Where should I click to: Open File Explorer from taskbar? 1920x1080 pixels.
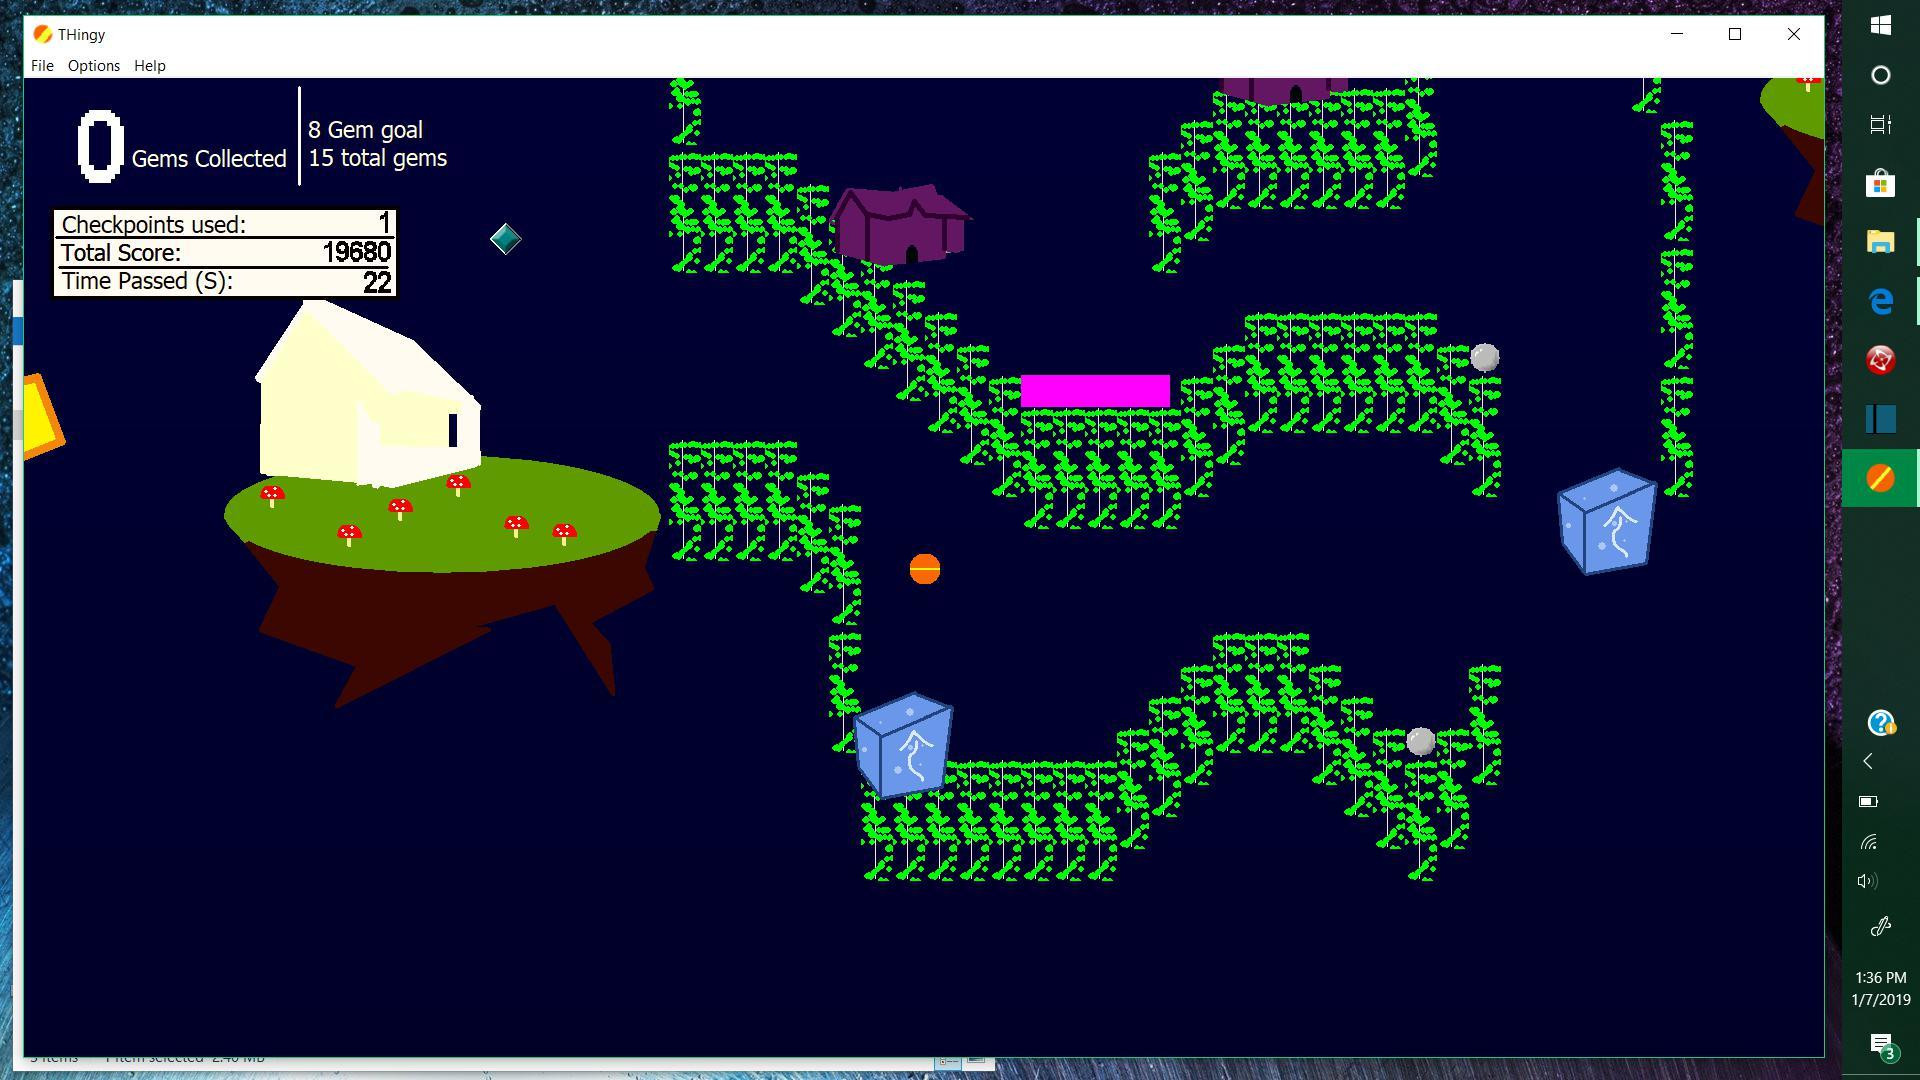click(x=1881, y=242)
